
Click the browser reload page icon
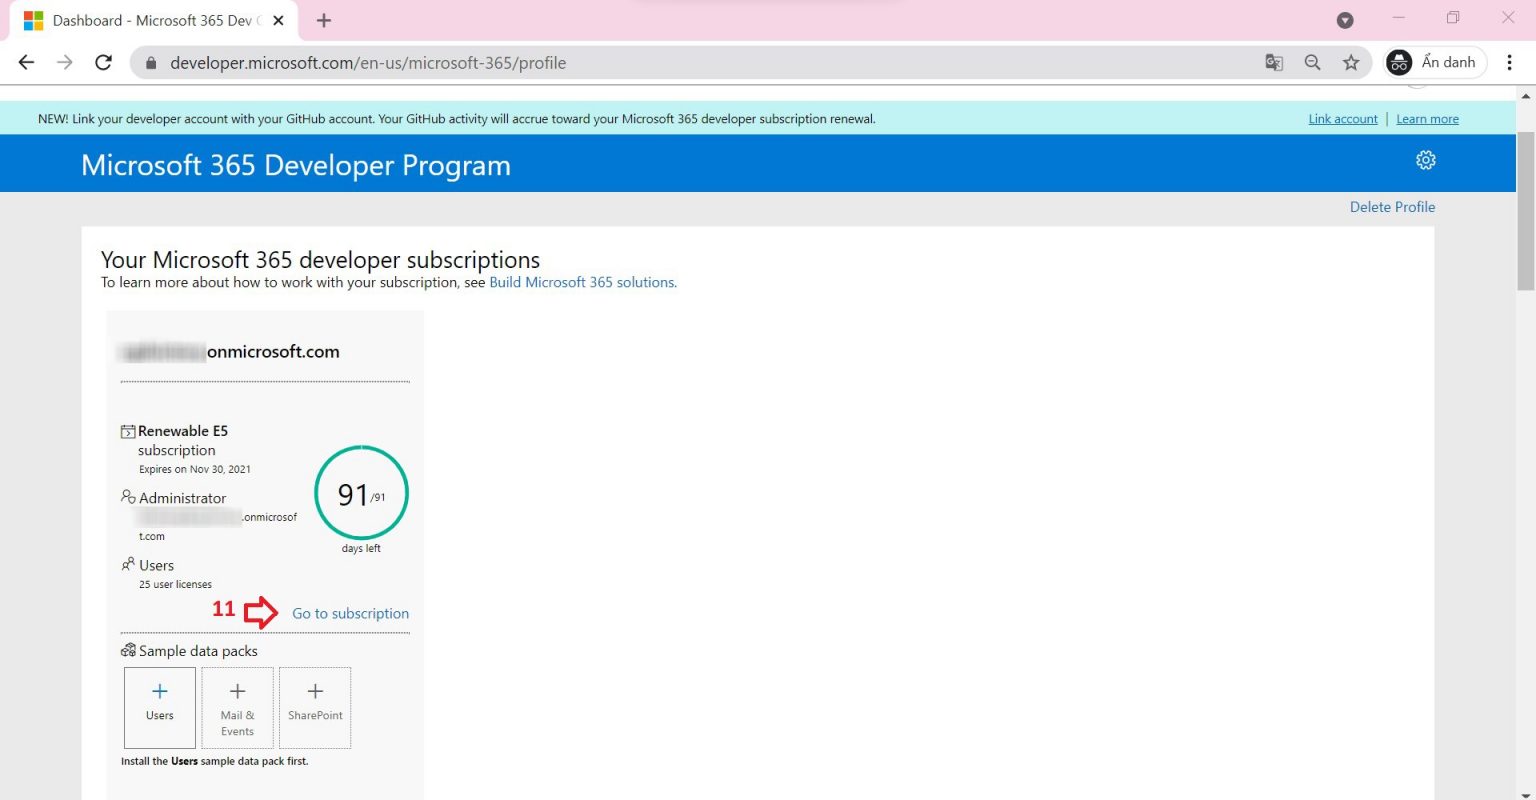coord(103,62)
